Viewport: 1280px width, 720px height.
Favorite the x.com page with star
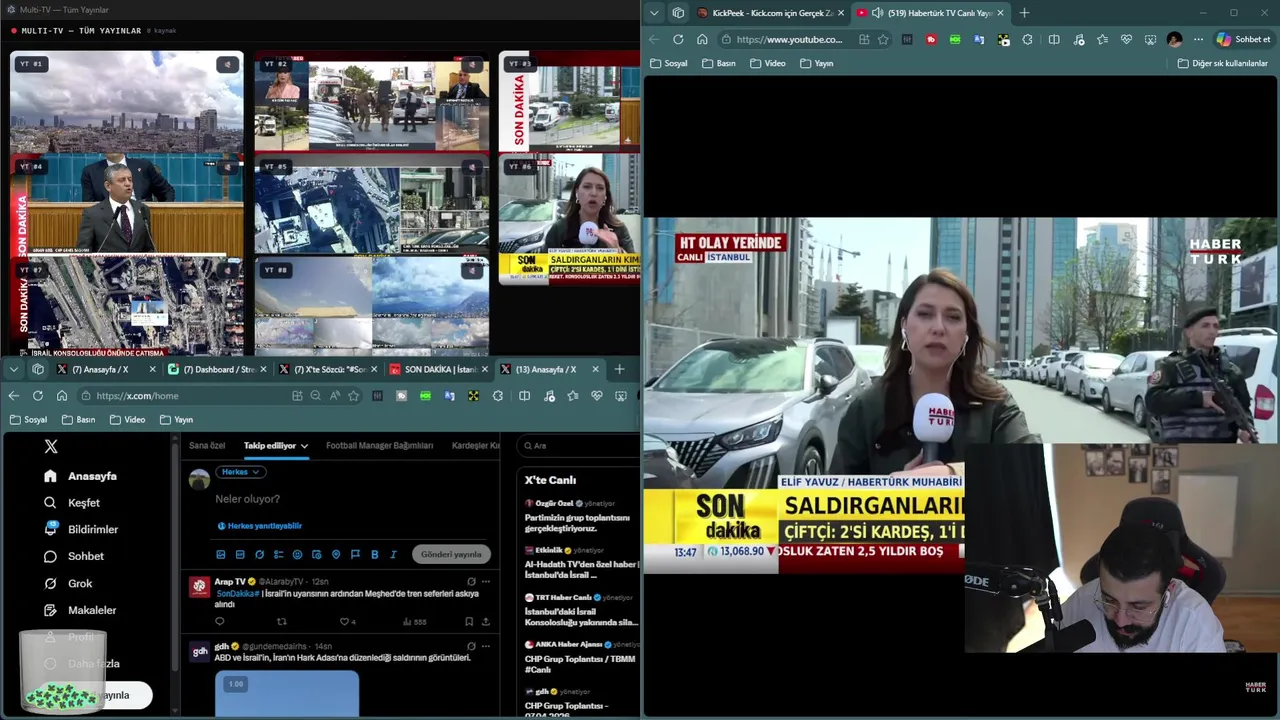coord(353,396)
